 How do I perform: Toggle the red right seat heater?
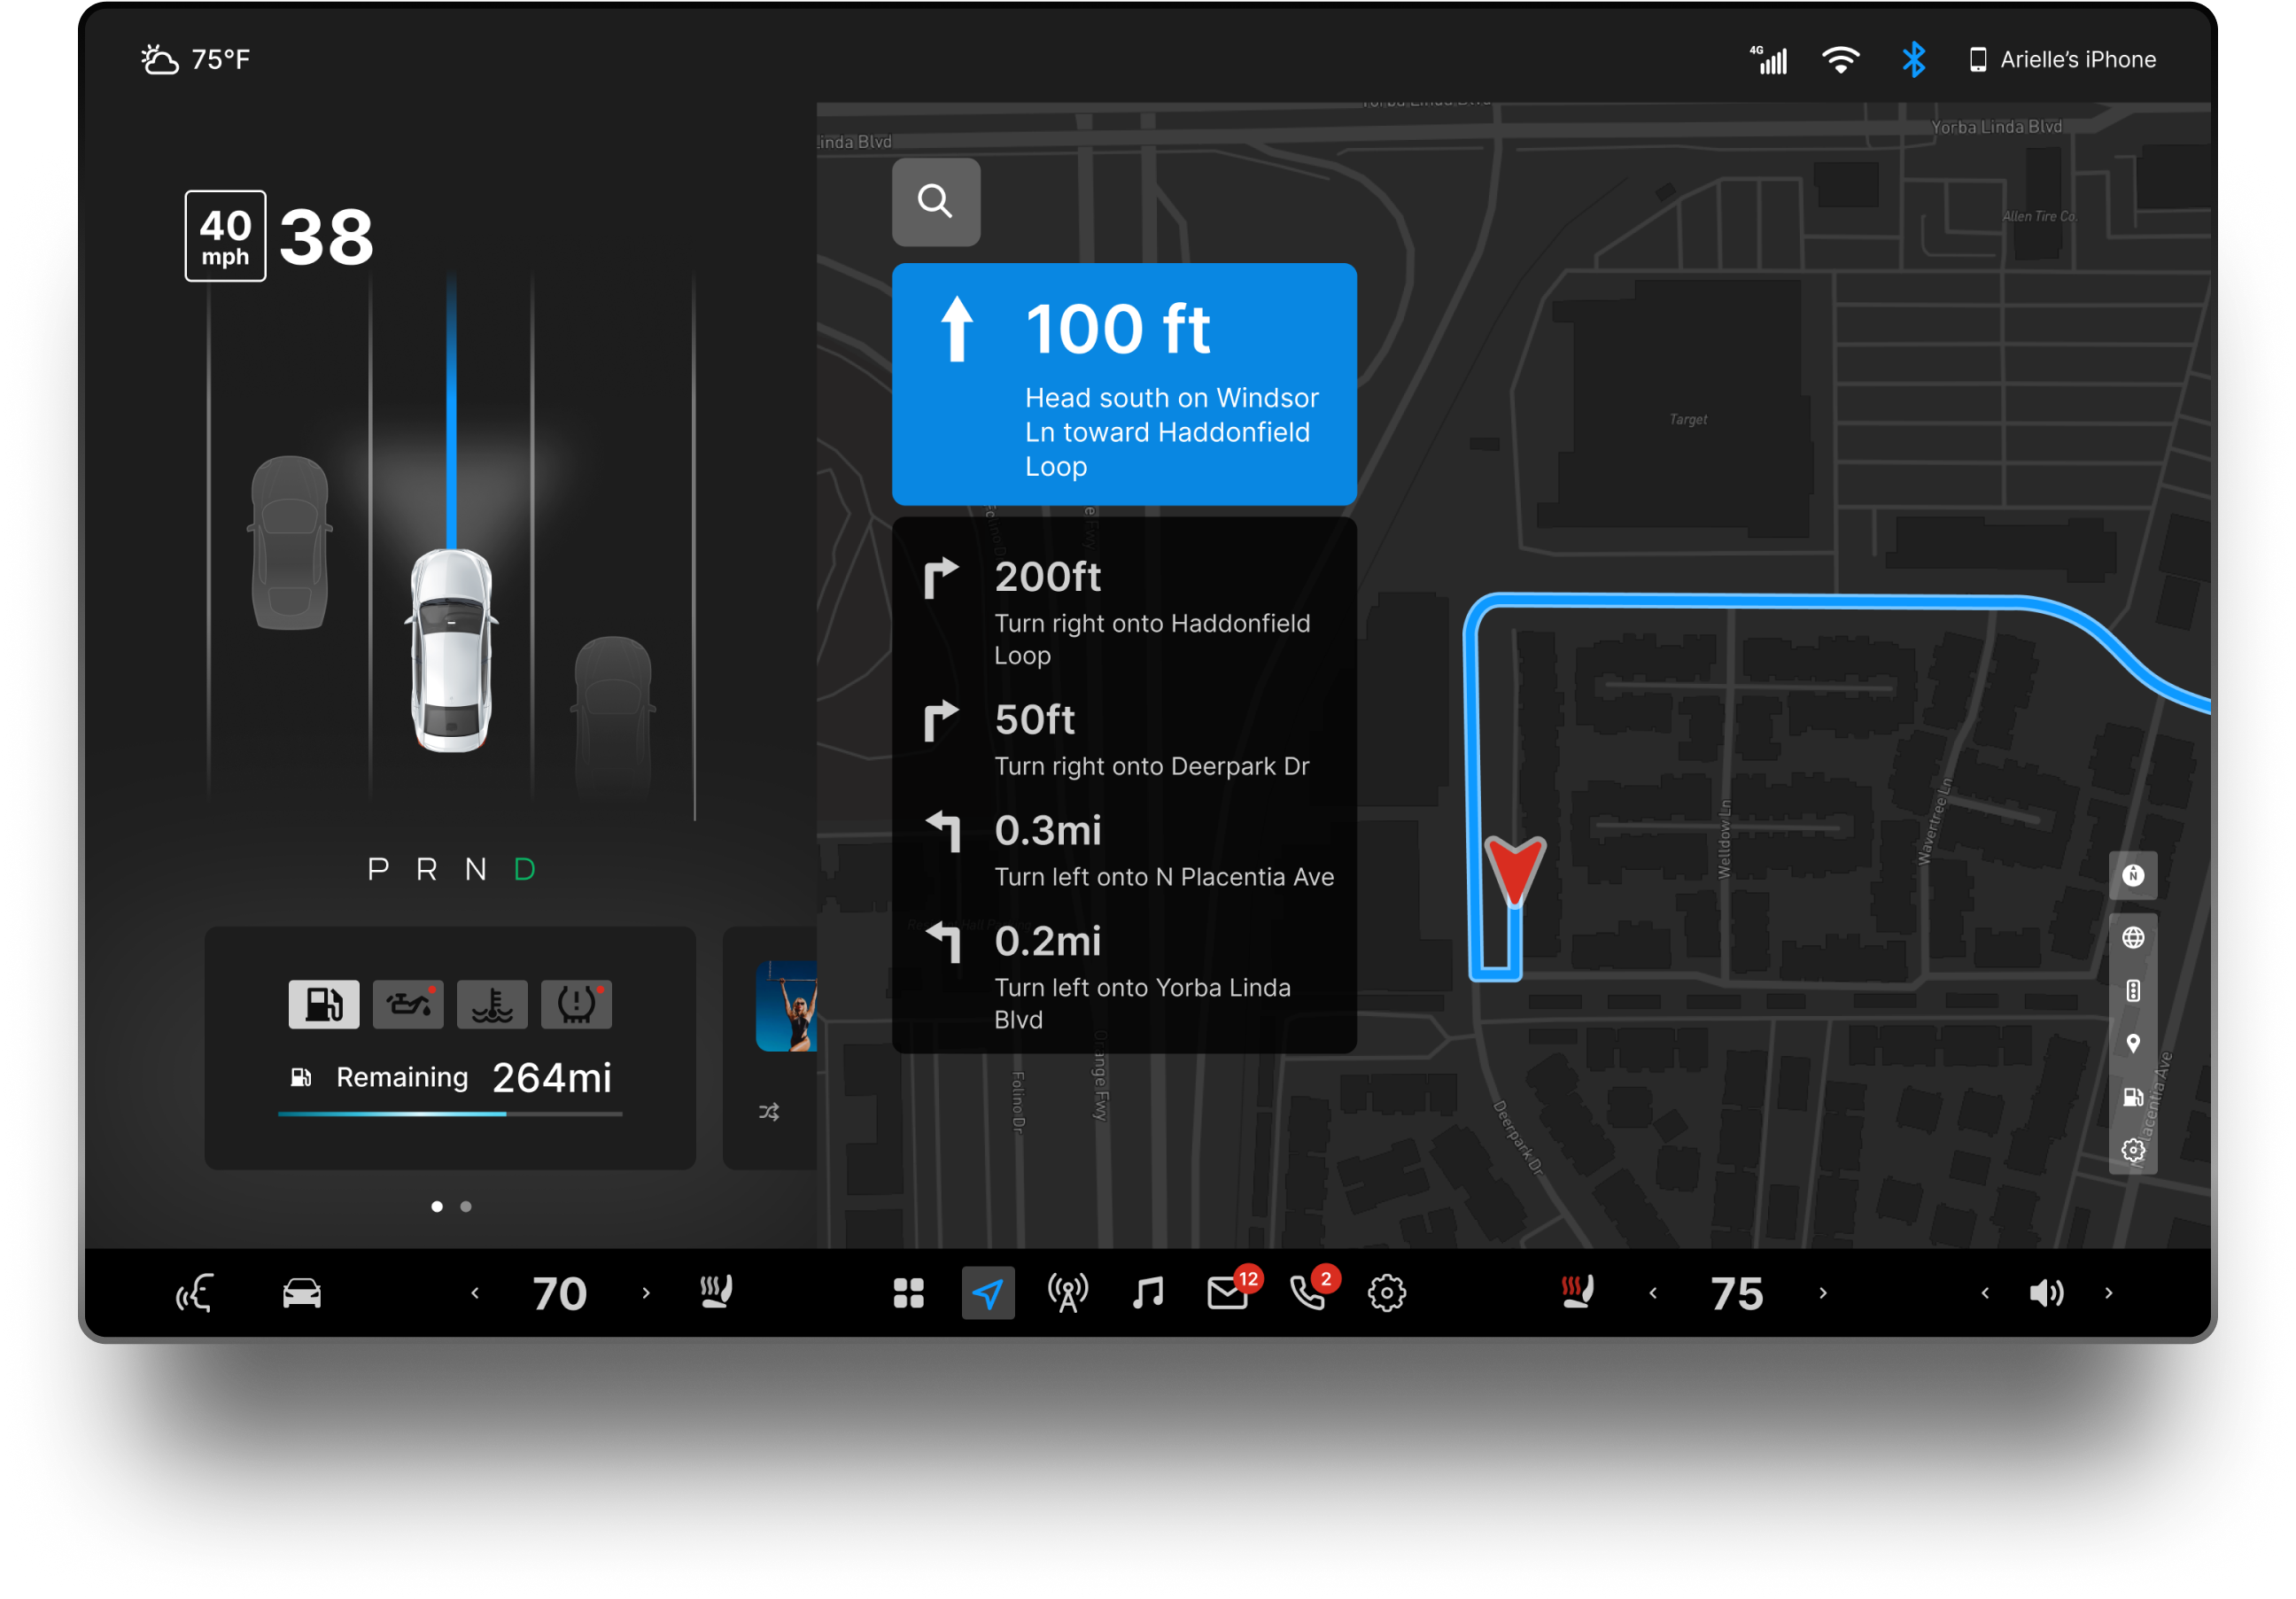click(1577, 1292)
